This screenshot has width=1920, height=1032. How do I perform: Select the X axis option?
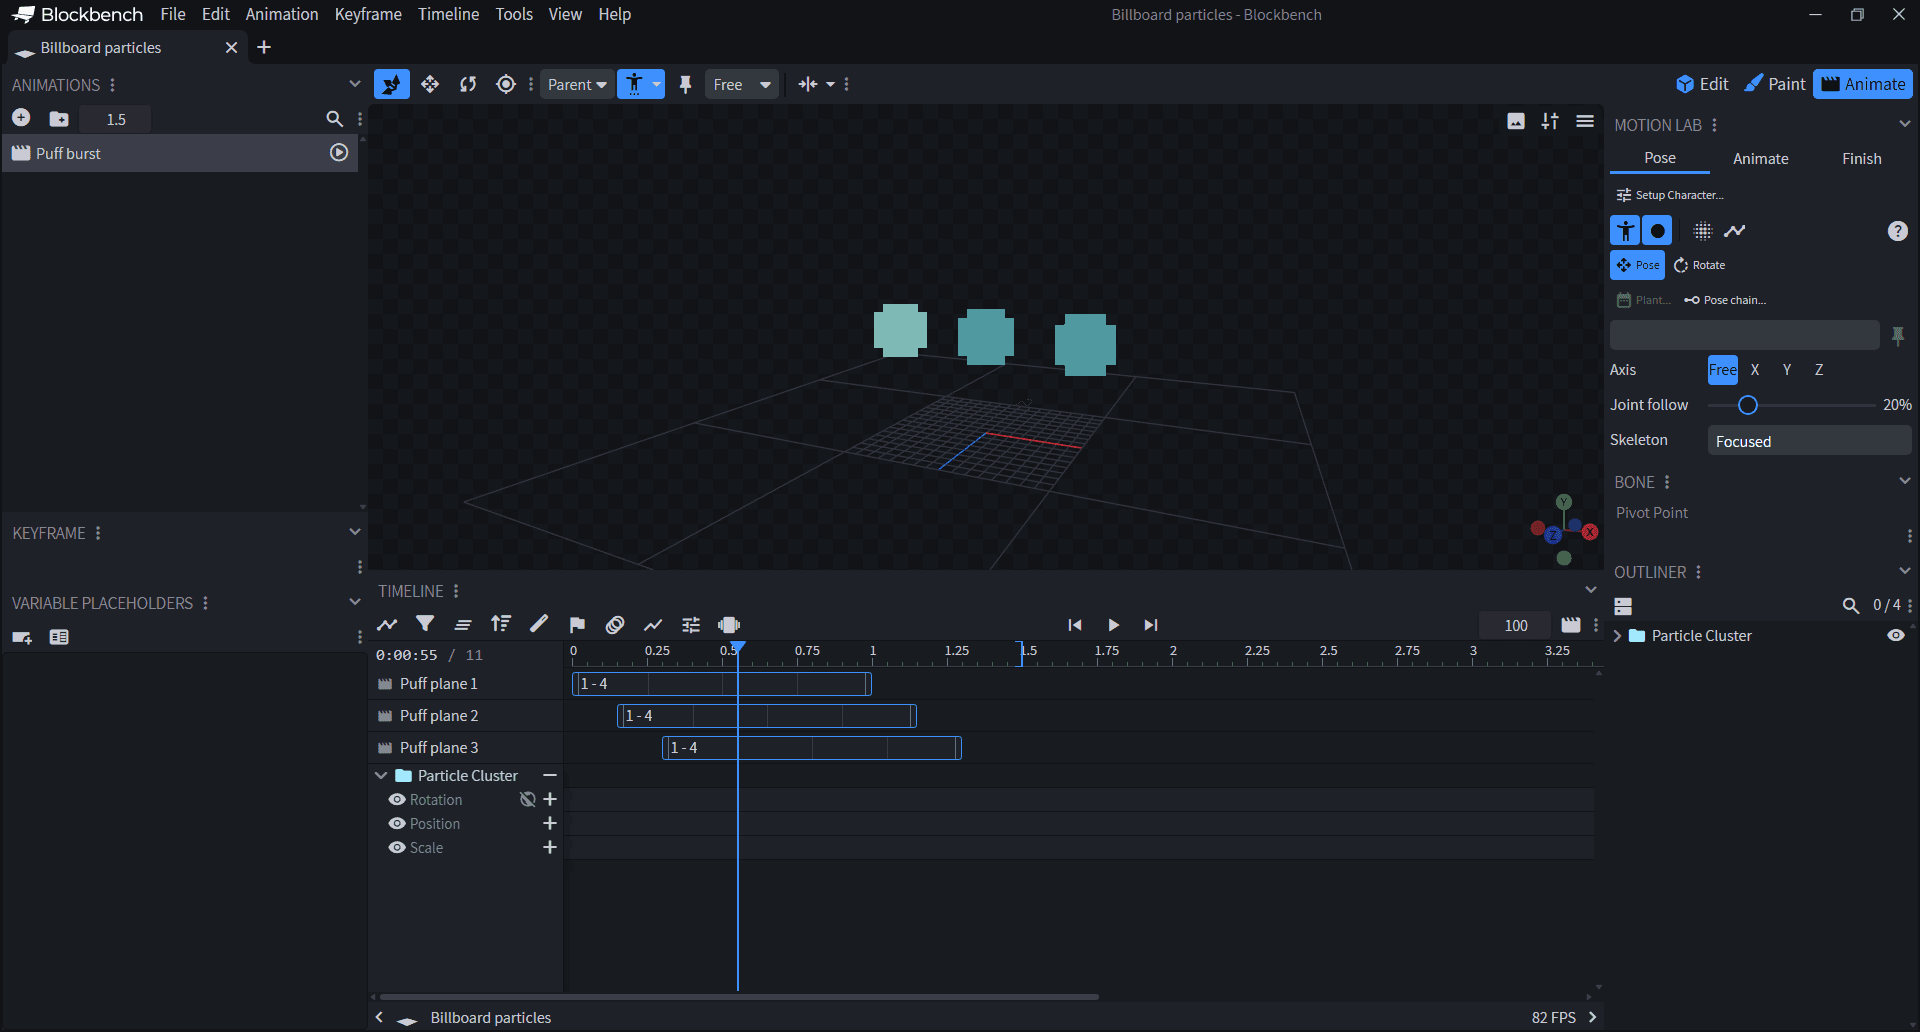click(1755, 370)
